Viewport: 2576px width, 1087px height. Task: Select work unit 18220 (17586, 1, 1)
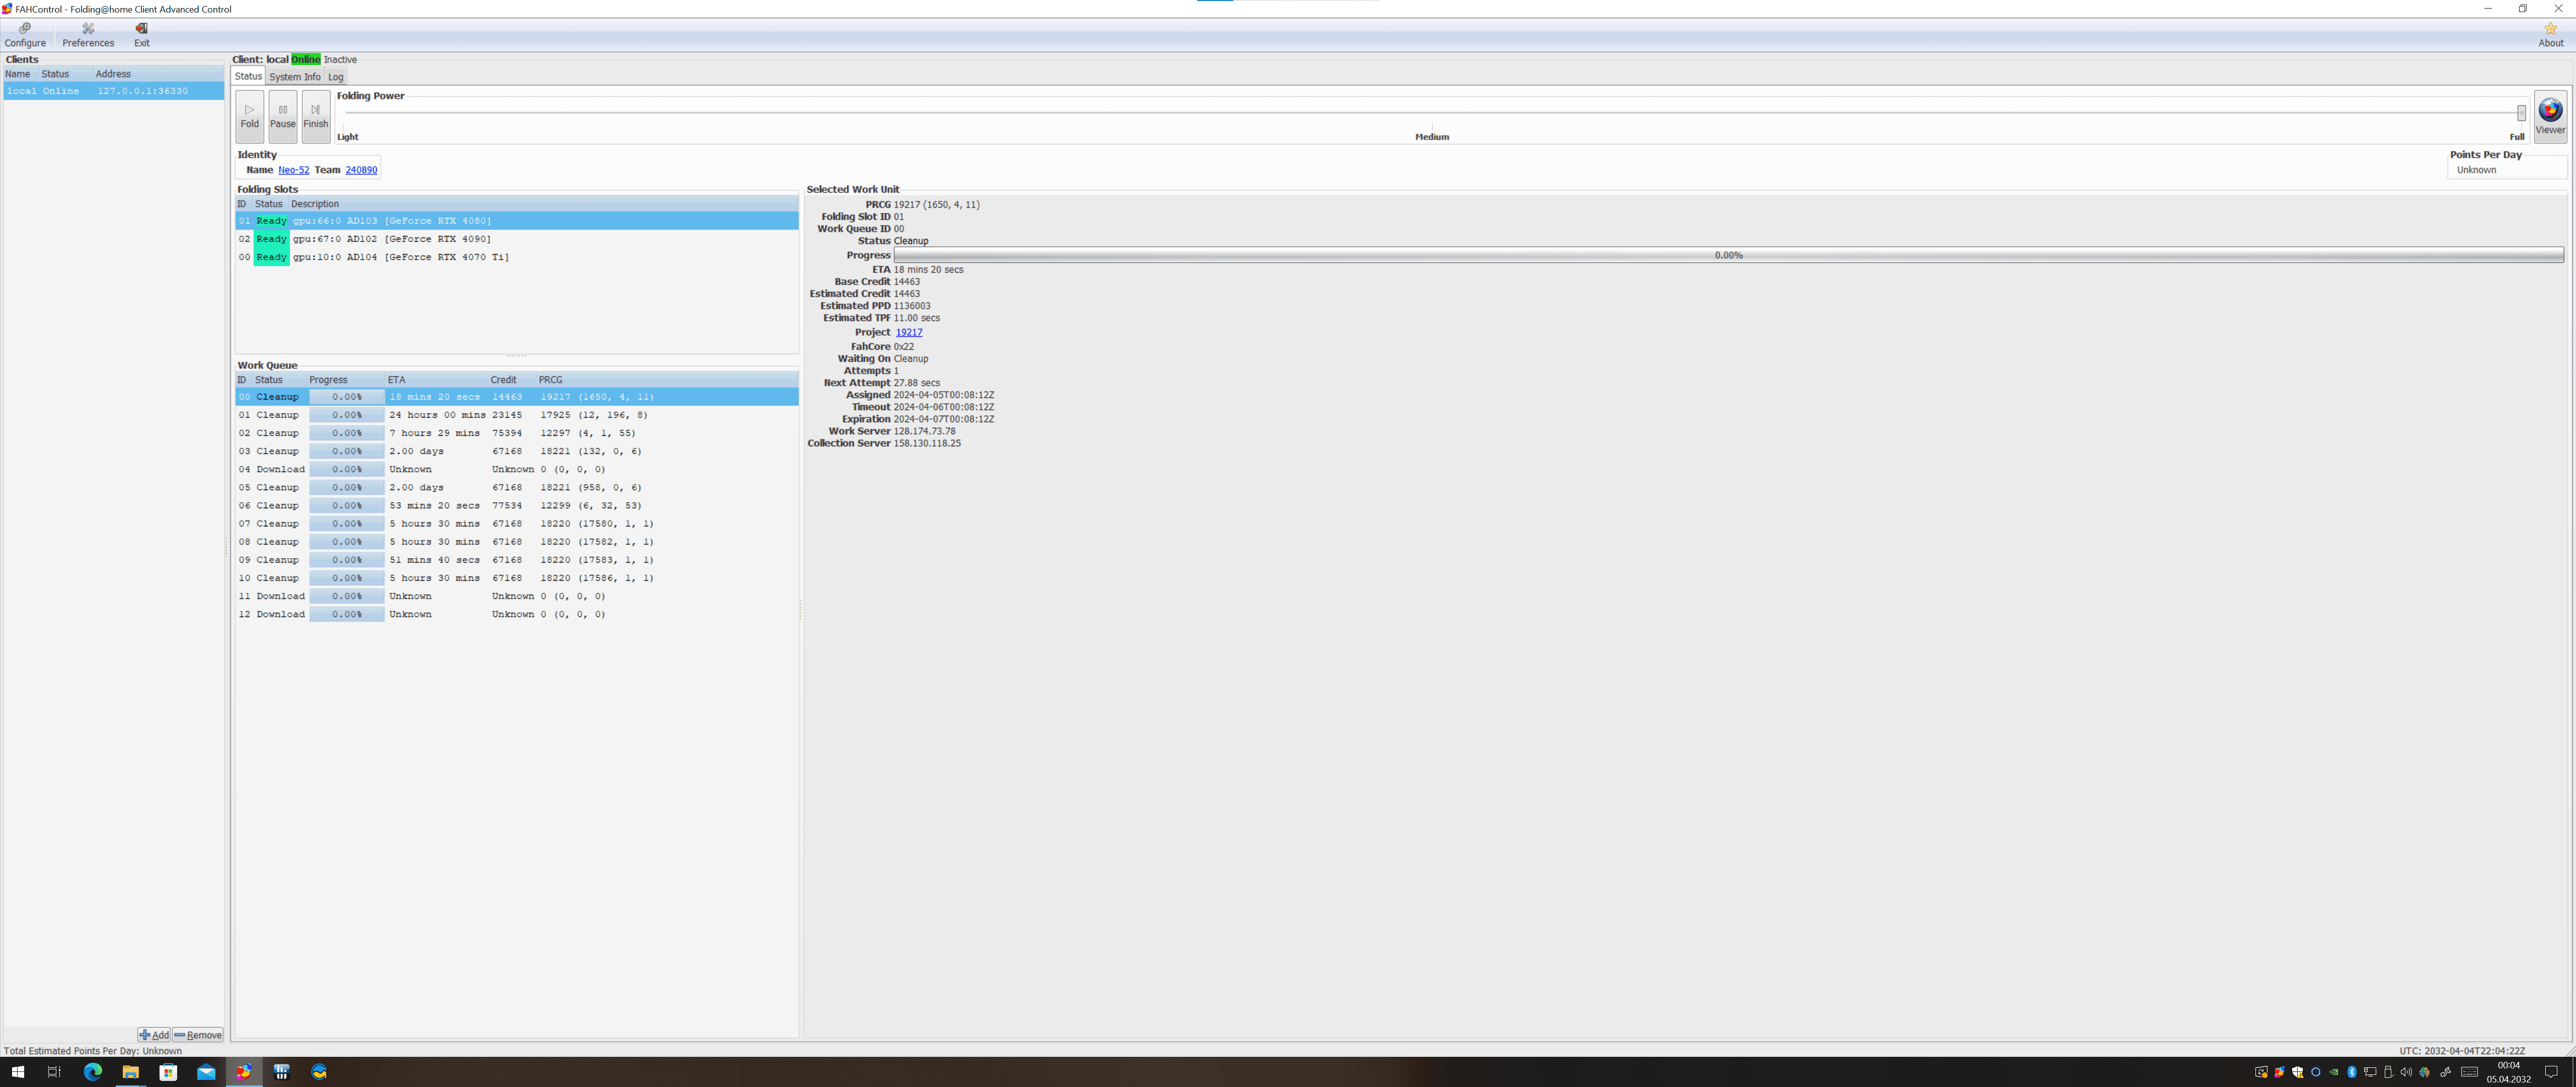click(x=517, y=578)
